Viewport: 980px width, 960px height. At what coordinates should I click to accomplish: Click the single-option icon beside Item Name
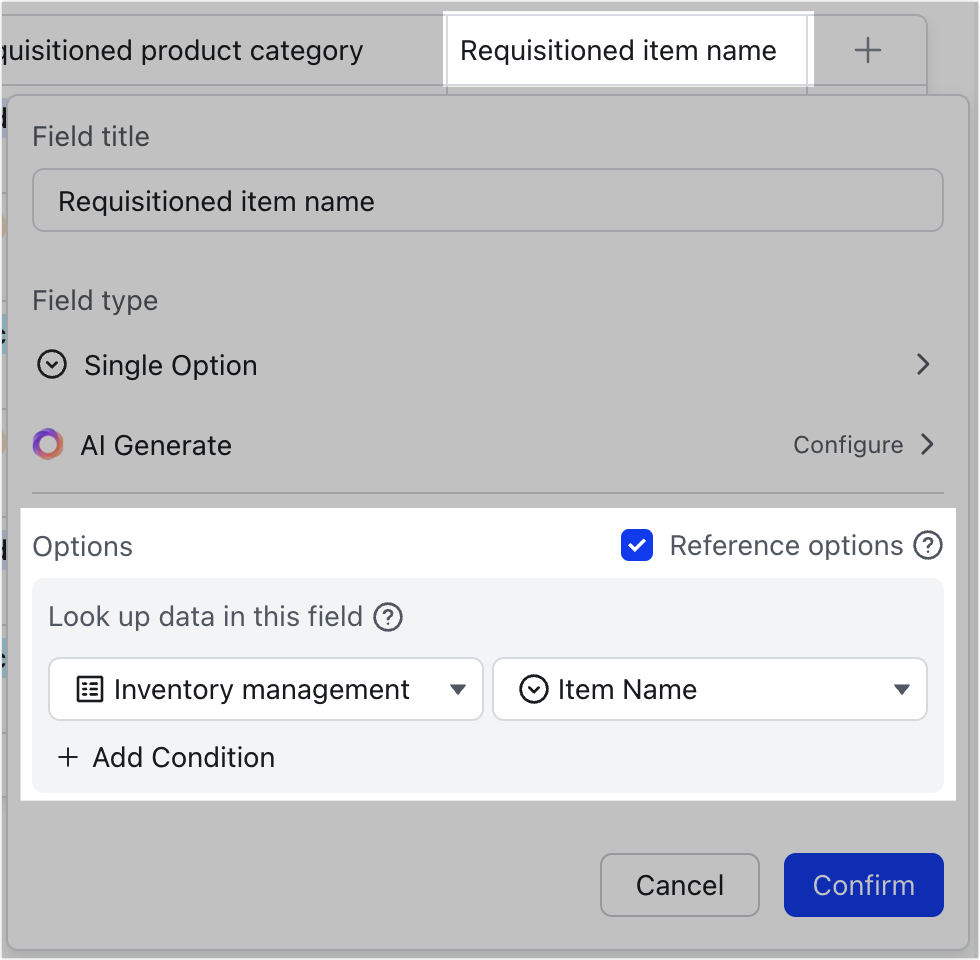533,689
